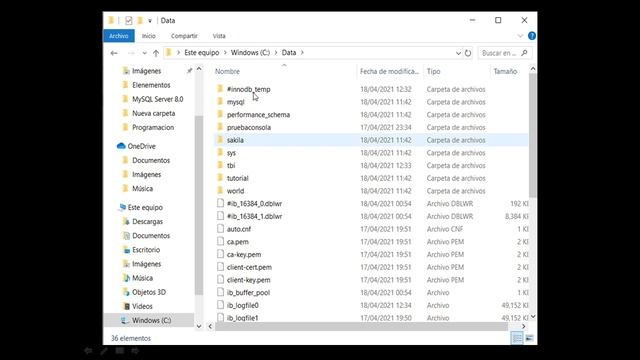Select the ib_buffer_pool file icon
This screenshot has width=640, height=360.
tap(220, 292)
